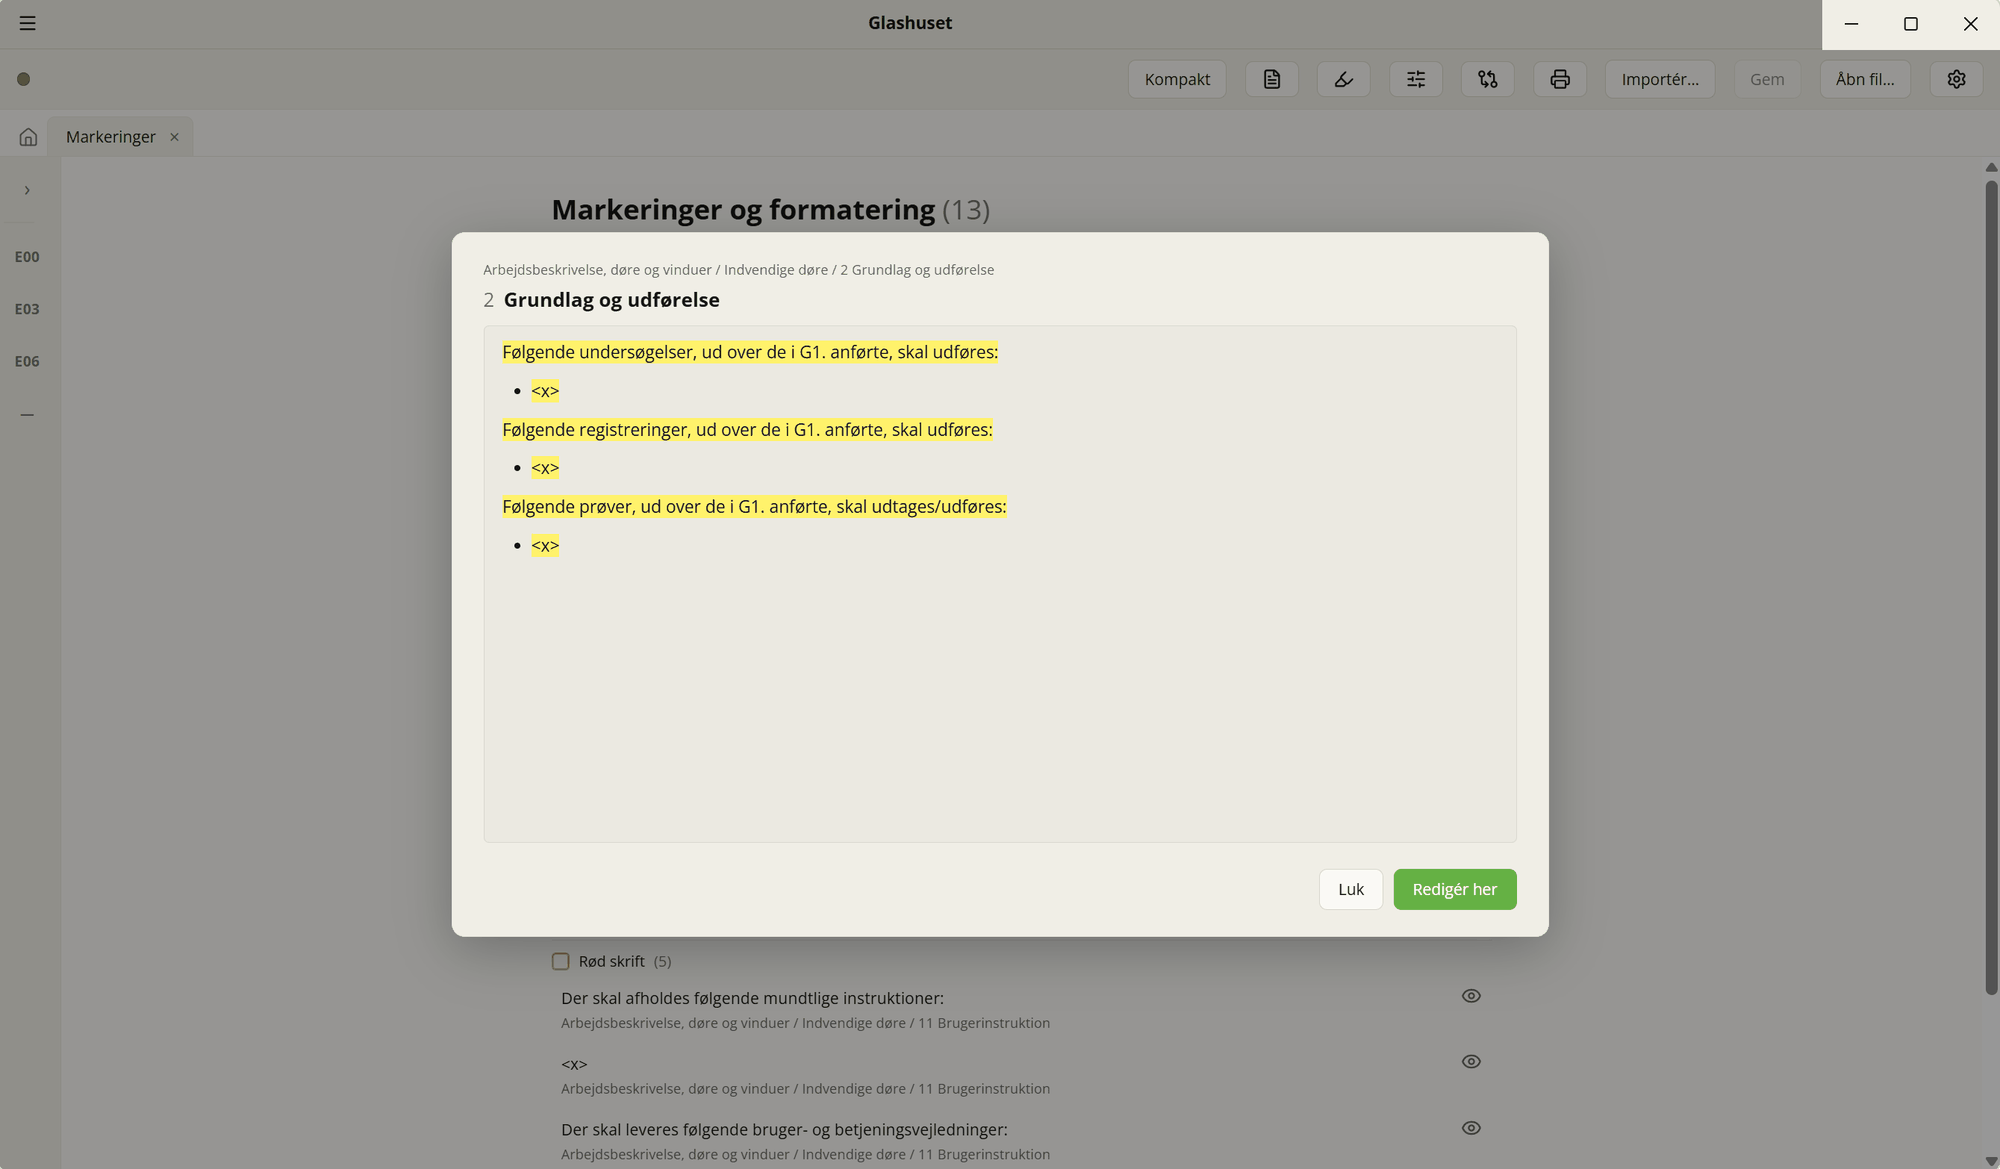Image resolution: width=2000 pixels, height=1169 pixels.
Task: Click the Gem button
Action: [1767, 79]
